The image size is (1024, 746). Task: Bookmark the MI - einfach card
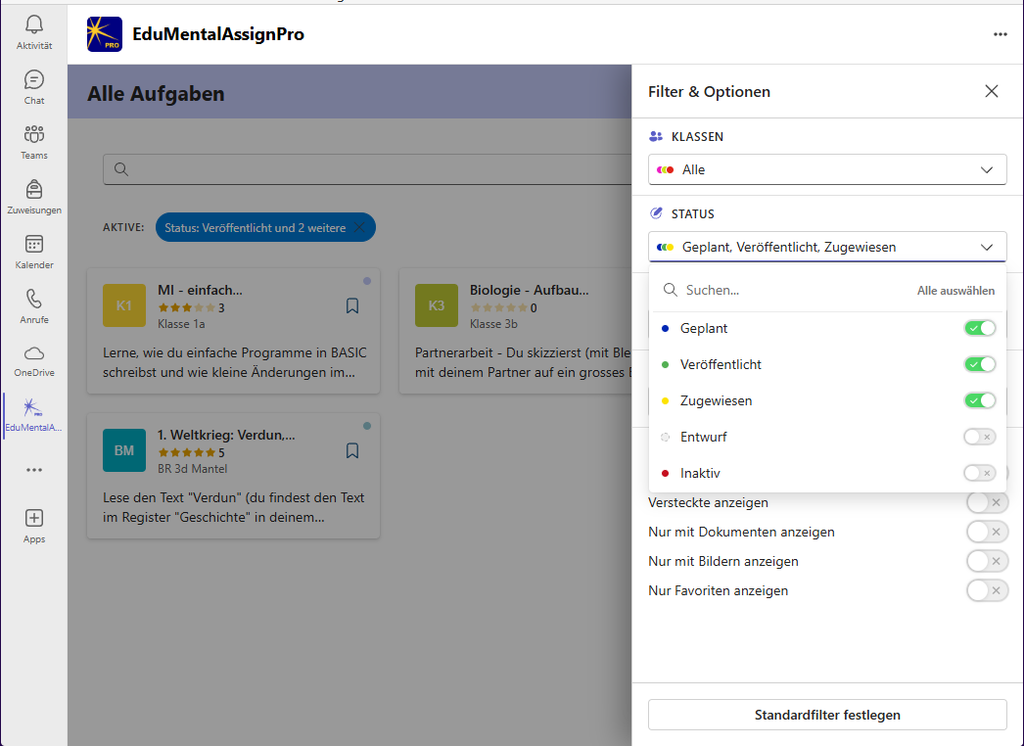pos(353,306)
